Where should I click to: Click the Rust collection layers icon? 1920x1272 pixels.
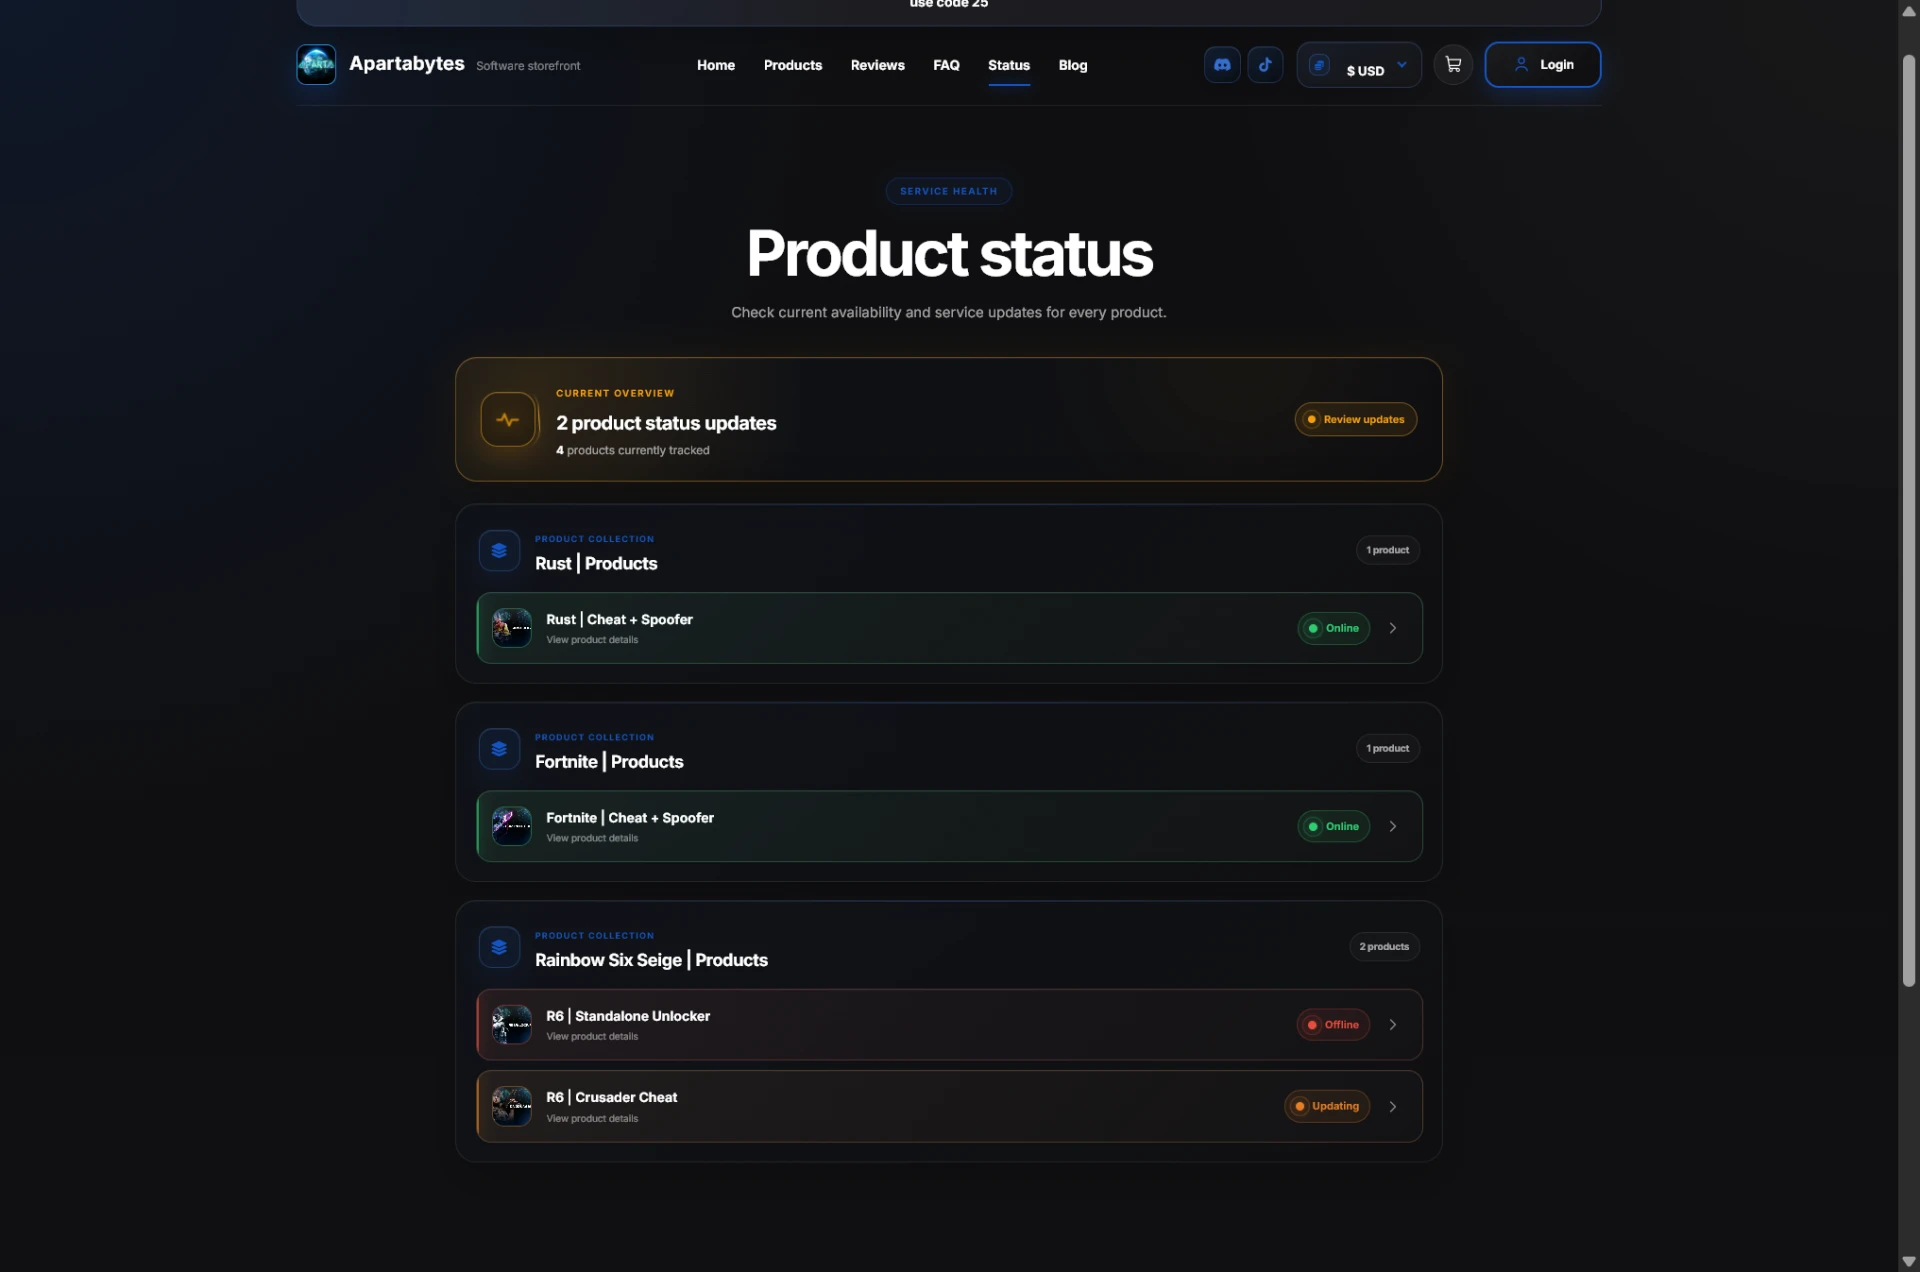499,551
